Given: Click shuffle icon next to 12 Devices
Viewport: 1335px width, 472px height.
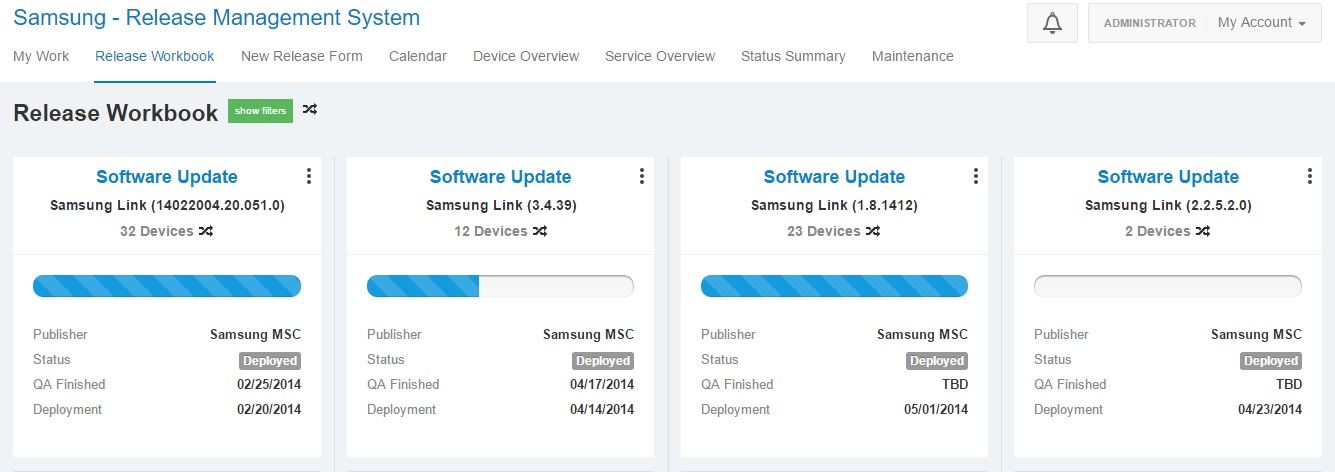Looking at the screenshot, I should (539, 231).
